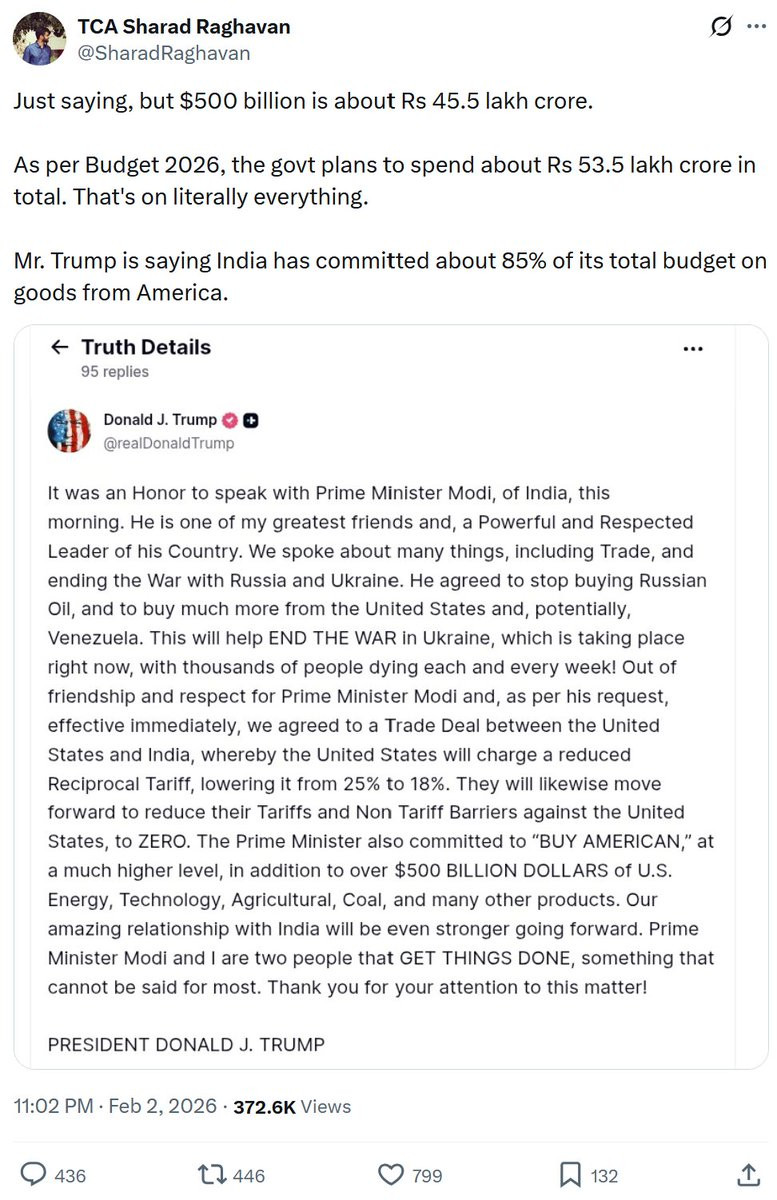Click the back arrow beside Truth Details

(x=60, y=347)
